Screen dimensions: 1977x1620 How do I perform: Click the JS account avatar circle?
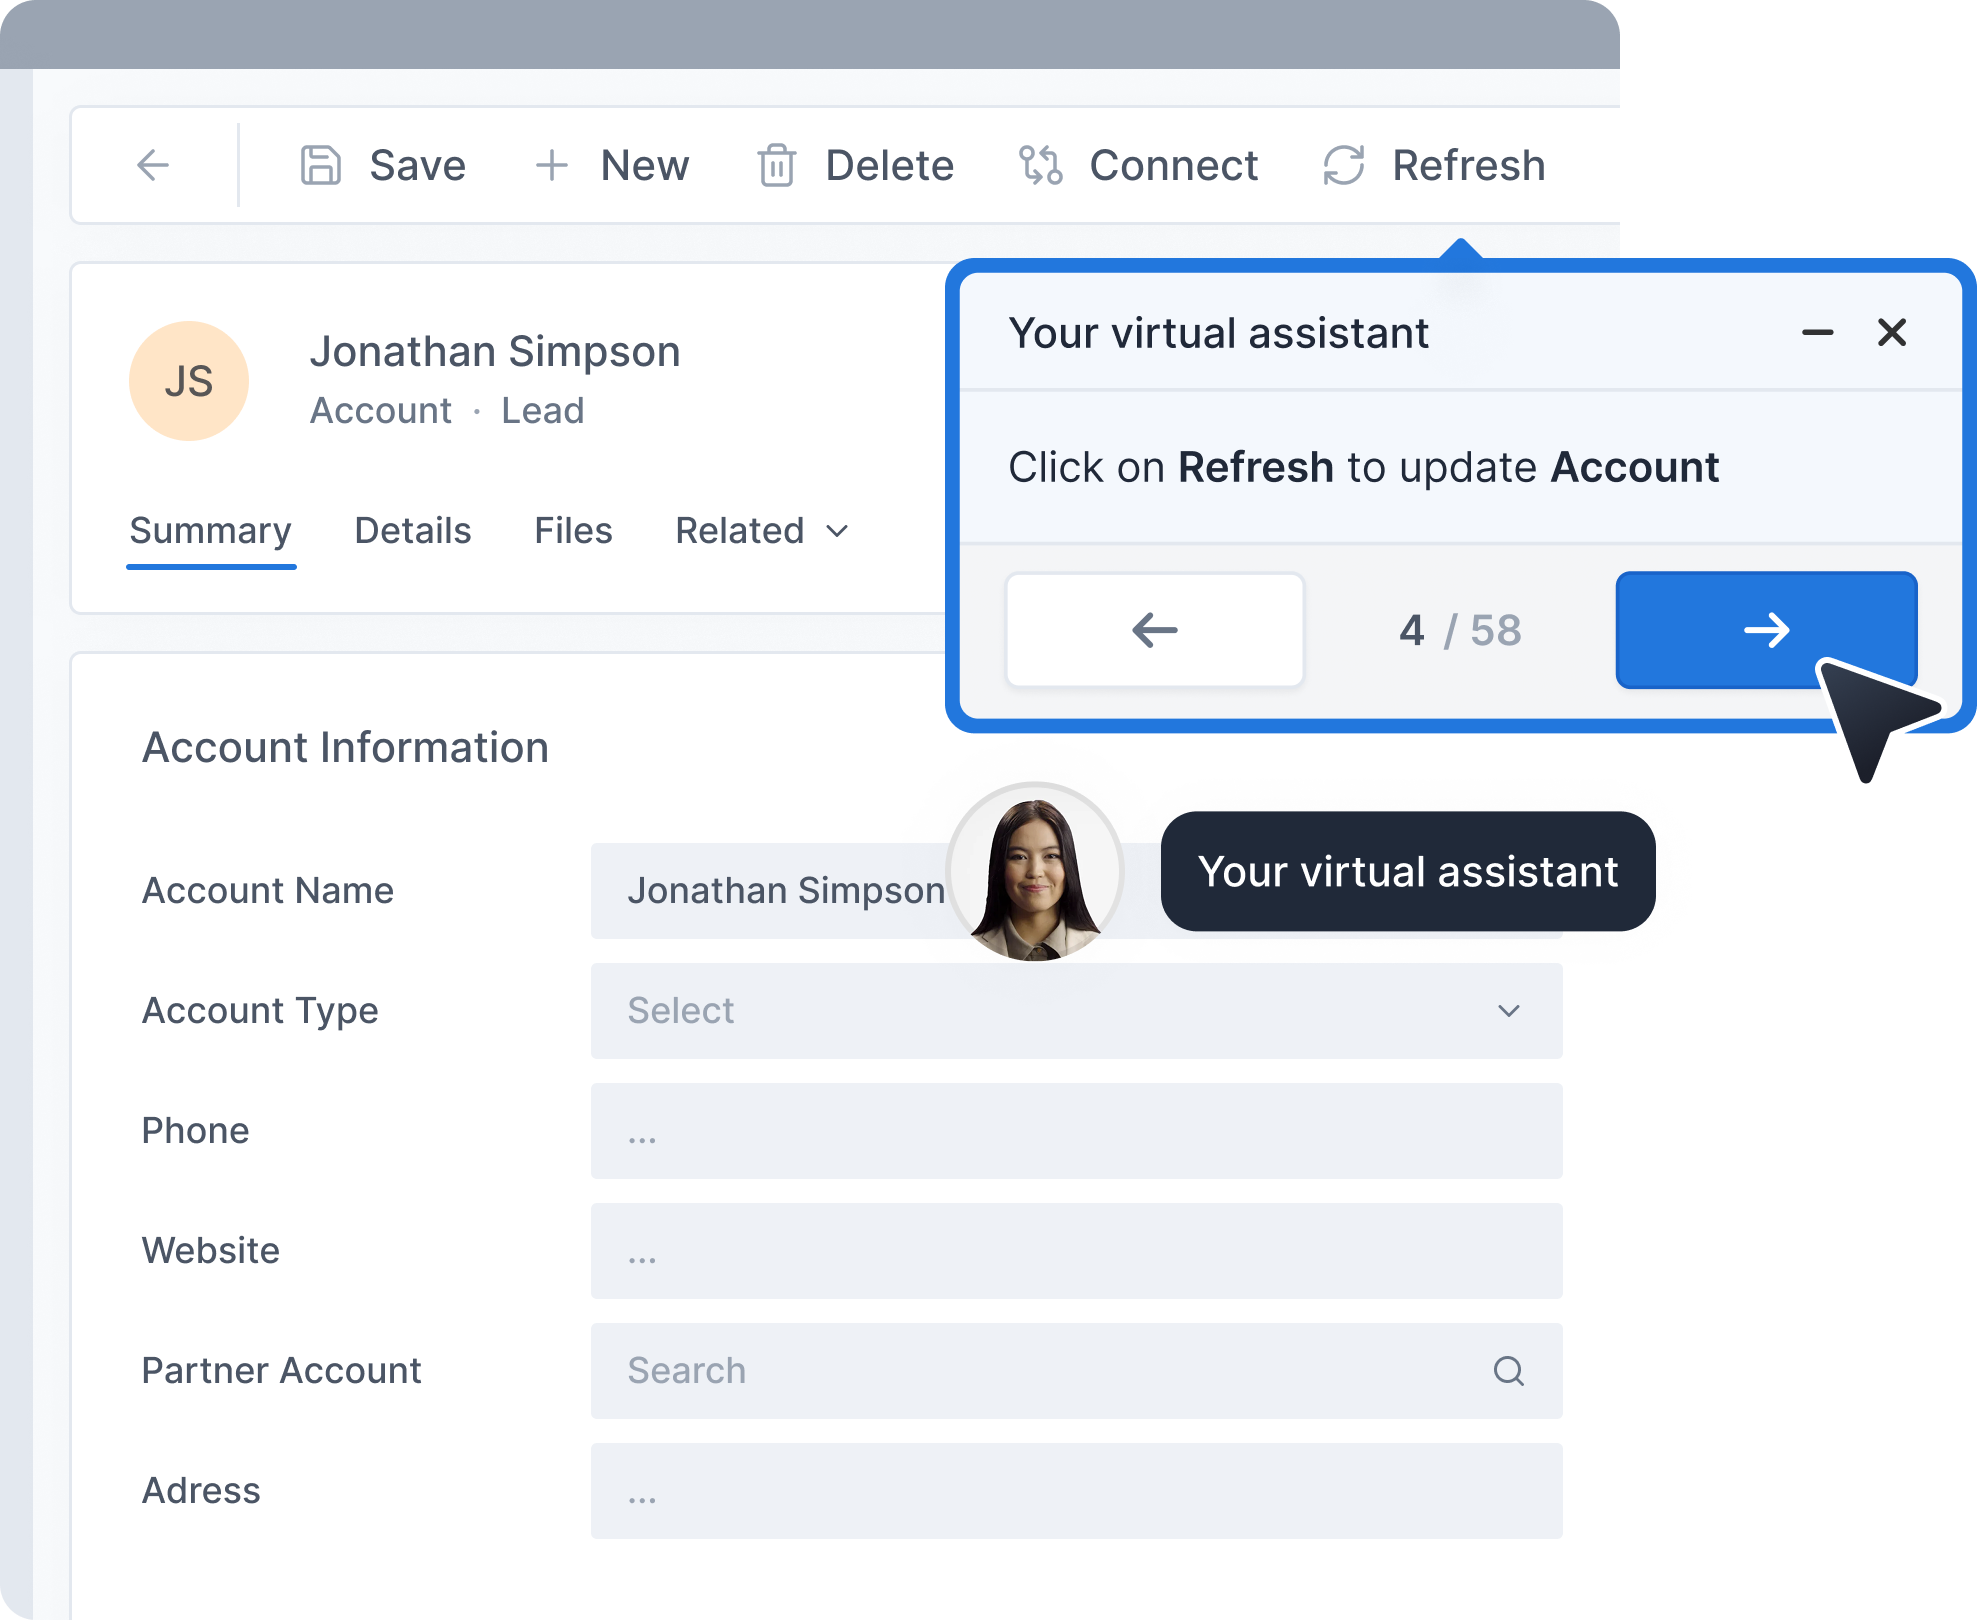coord(189,381)
